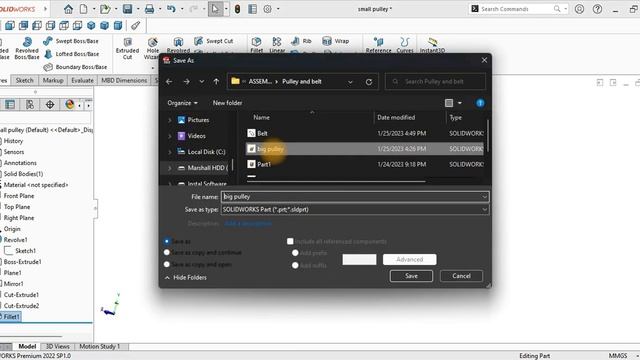The height and width of the screenshot is (360, 640).
Task: Open the Motion Study 1 tab
Action: pos(100,346)
